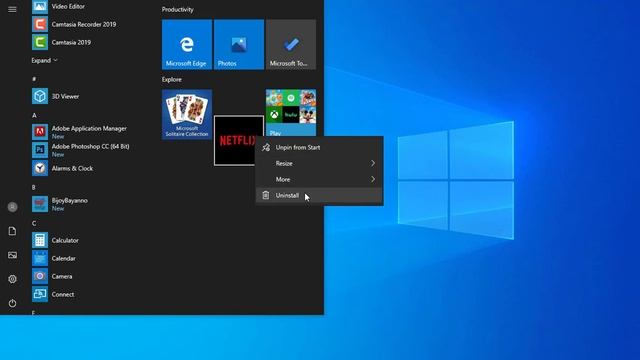Click Adobe Photoshop CC (64 Bit) label
640x360 pixels.
coord(90,146)
